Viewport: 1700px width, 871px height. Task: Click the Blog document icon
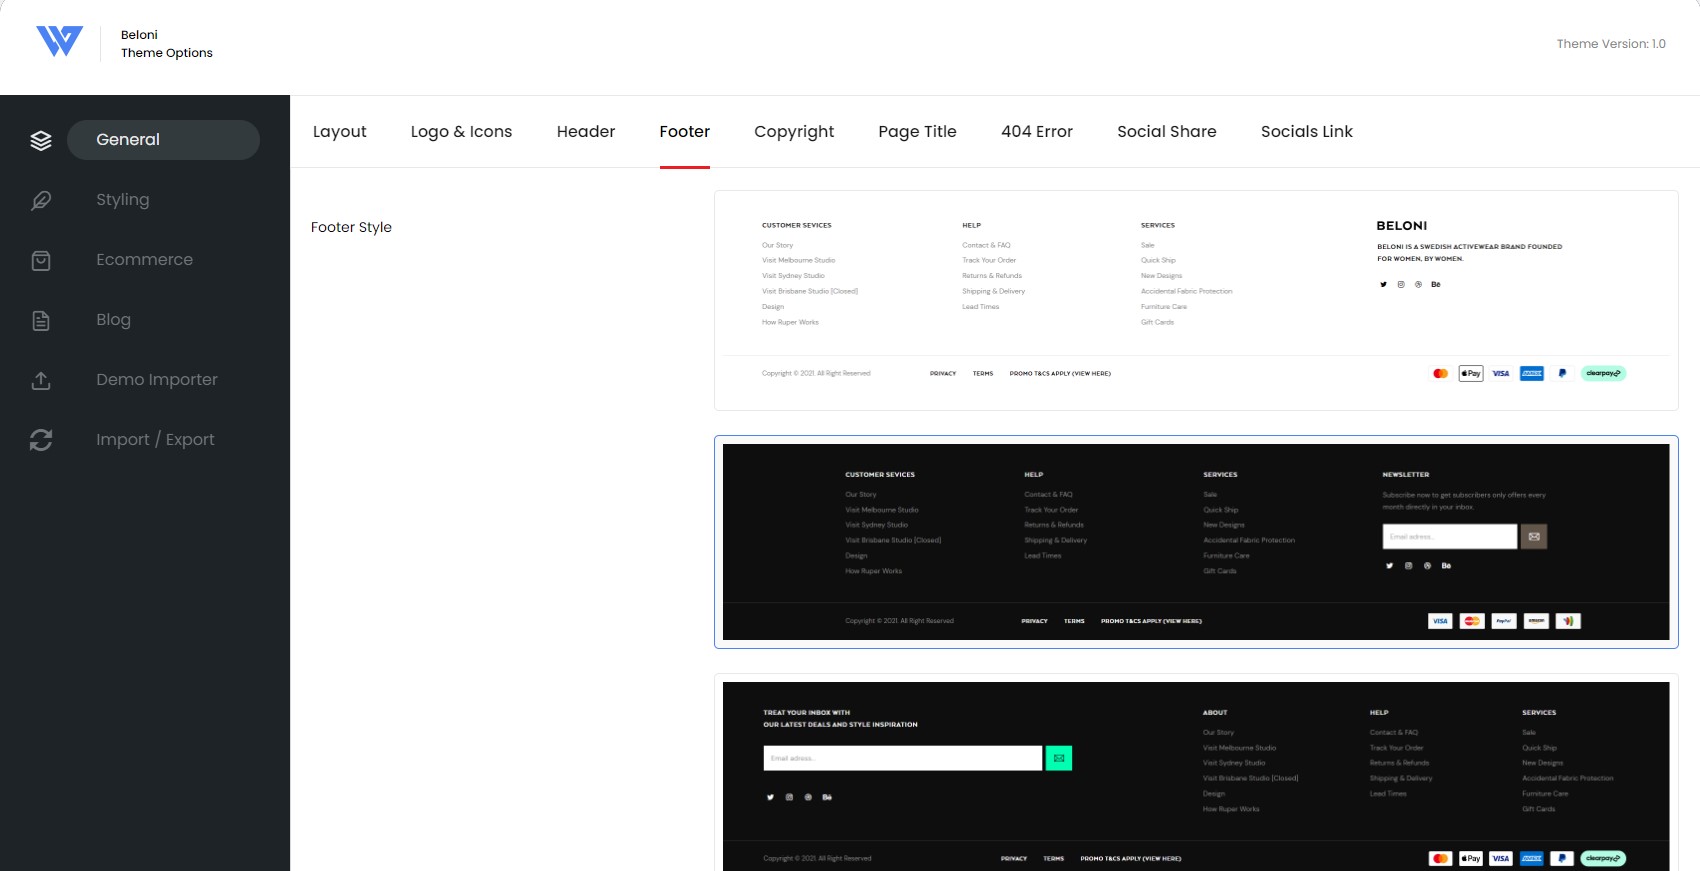point(41,320)
